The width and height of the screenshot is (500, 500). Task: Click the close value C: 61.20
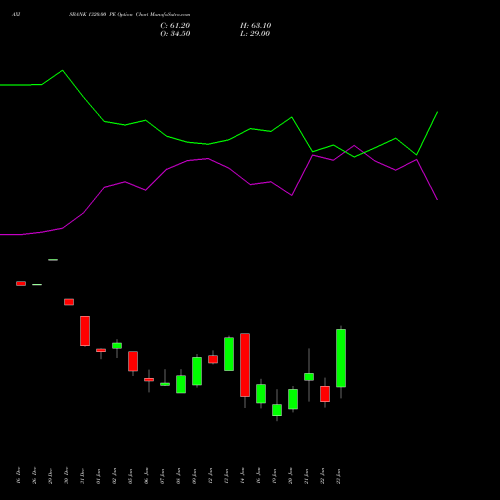pos(175,26)
